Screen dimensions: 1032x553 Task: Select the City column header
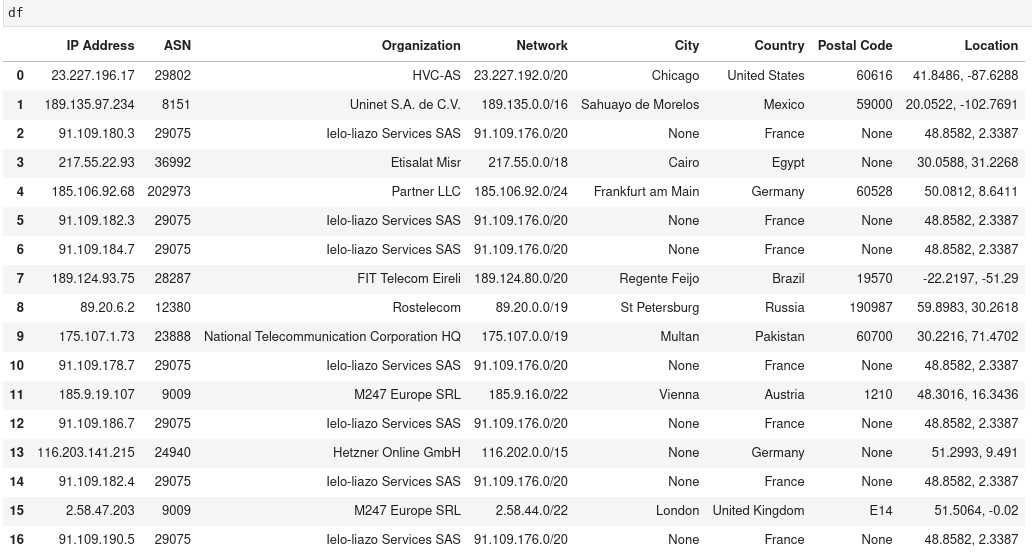(x=686, y=45)
